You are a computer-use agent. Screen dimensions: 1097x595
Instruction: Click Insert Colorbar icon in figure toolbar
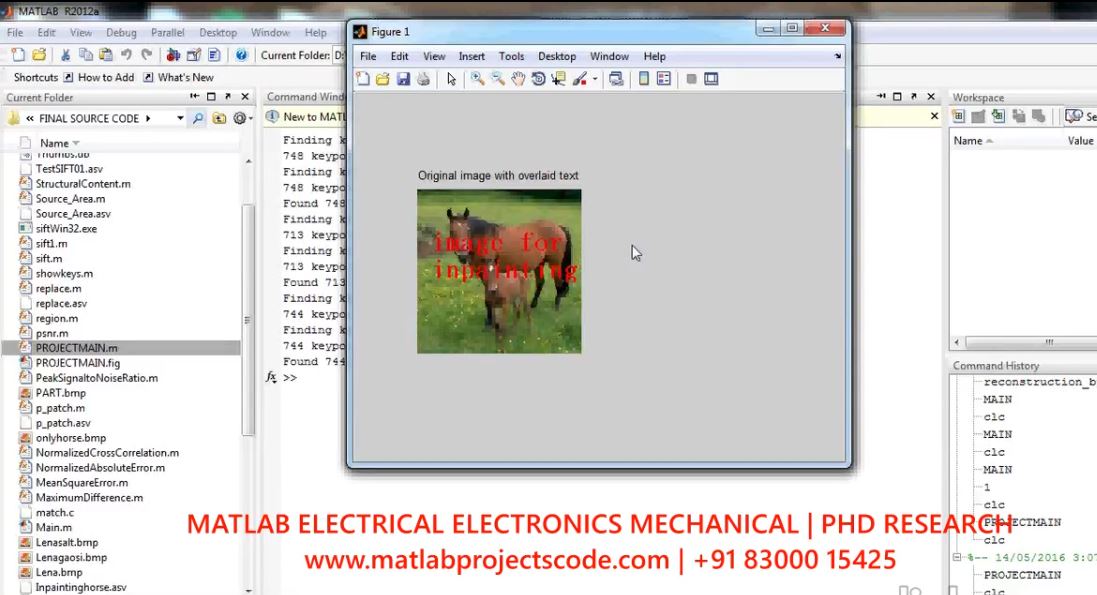644,79
